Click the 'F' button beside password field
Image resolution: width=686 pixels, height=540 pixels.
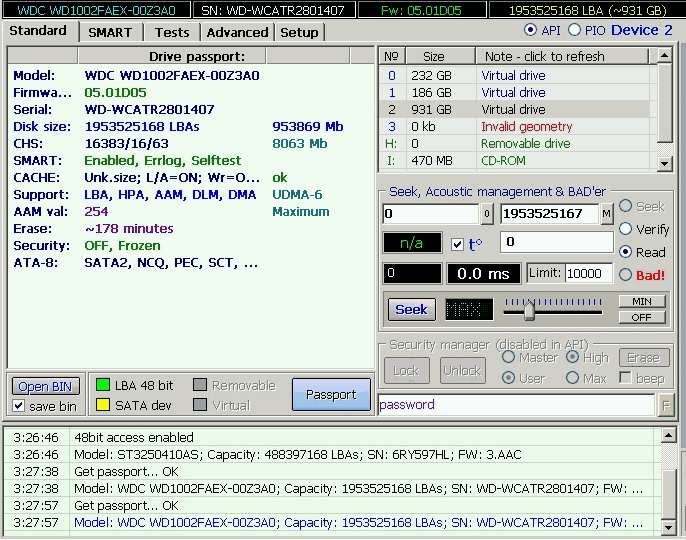(666, 405)
